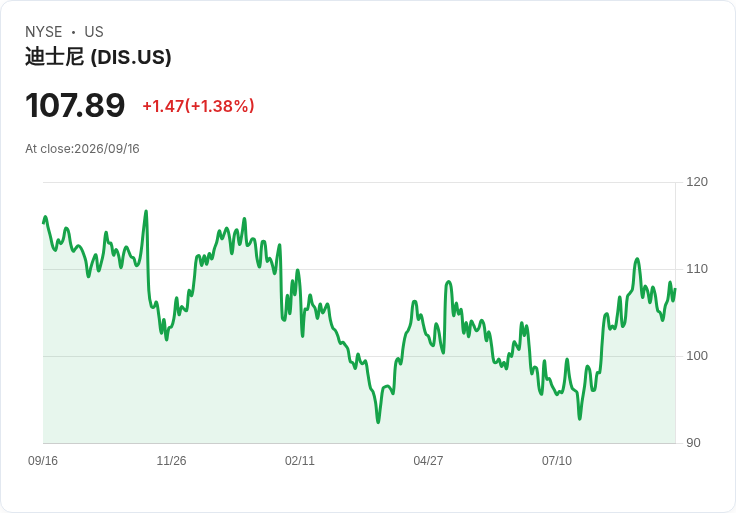This screenshot has width=736, height=513.
Task: Click the 09/16 date axis label
Action: click(x=43, y=461)
